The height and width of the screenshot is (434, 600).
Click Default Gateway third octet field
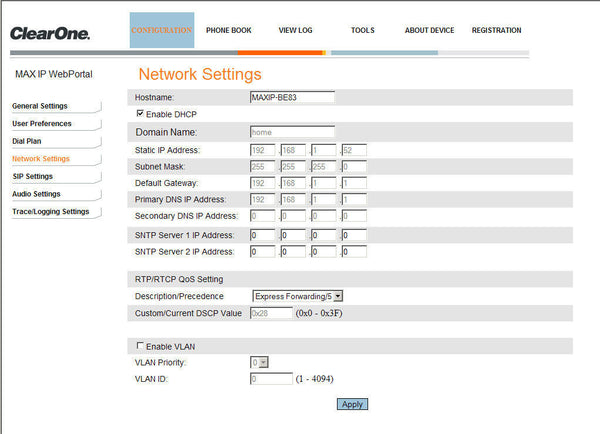click(x=324, y=183)
